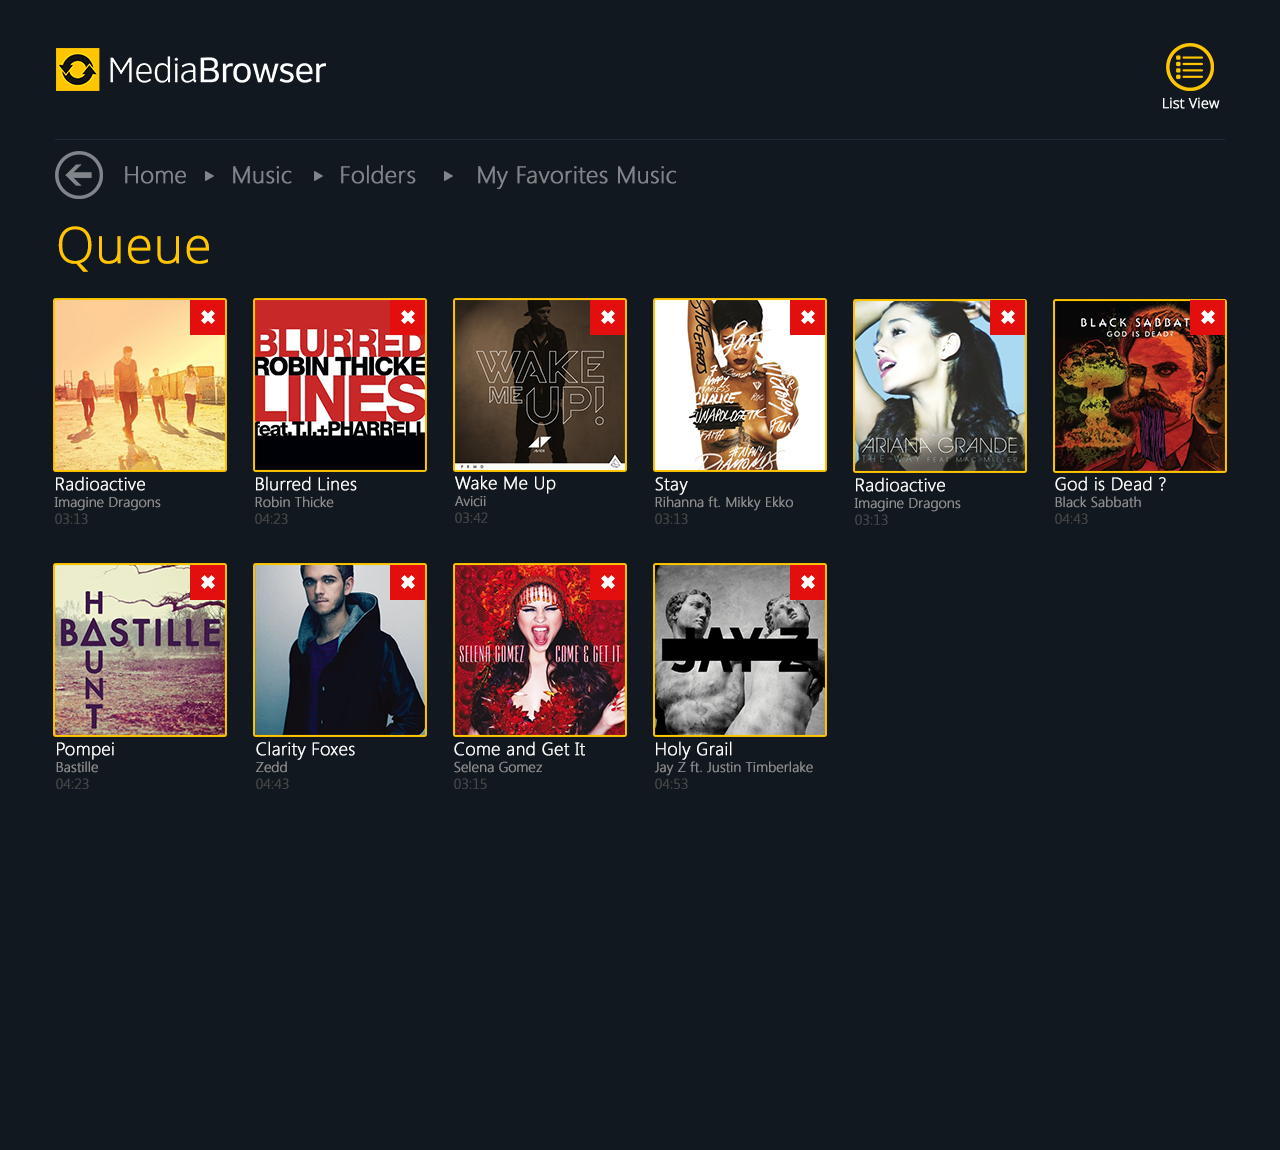This screenshot has width=1280, height=1150.
Task: Click artist name Bastille
Action: 77,768
